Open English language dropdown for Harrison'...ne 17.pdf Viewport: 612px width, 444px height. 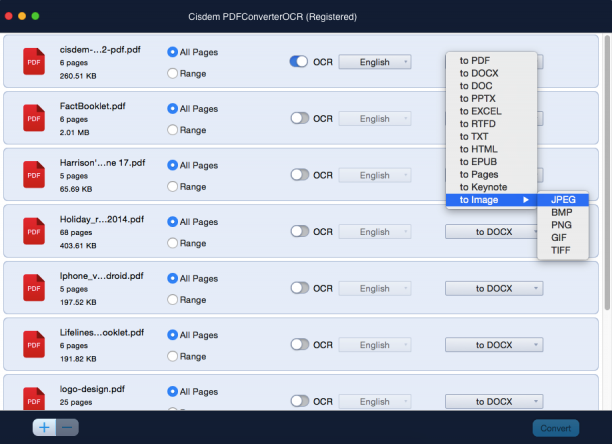pos(375,175)
